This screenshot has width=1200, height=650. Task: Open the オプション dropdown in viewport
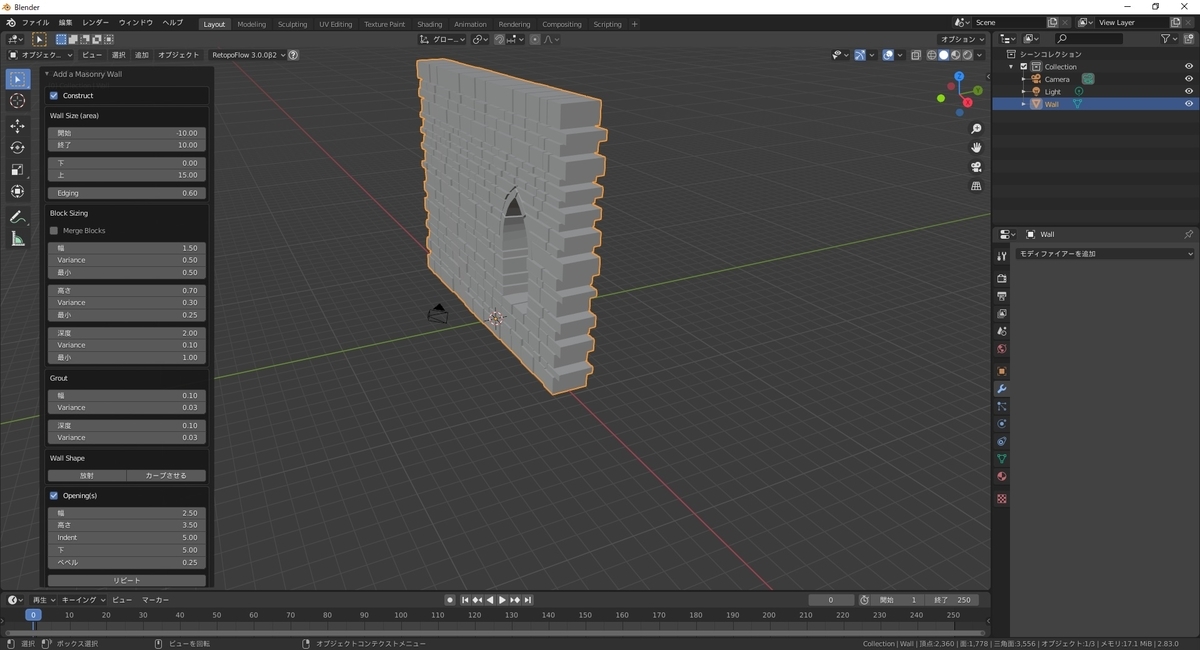[963, 39]
